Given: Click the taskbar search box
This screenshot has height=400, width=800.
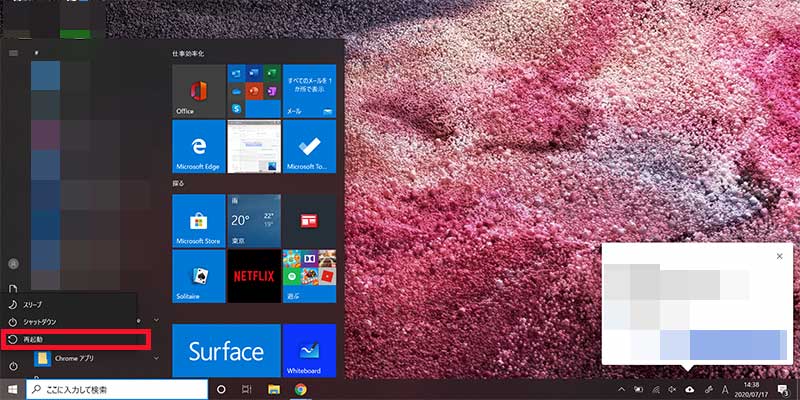Looking at the screenshot, I should [116, 389].
